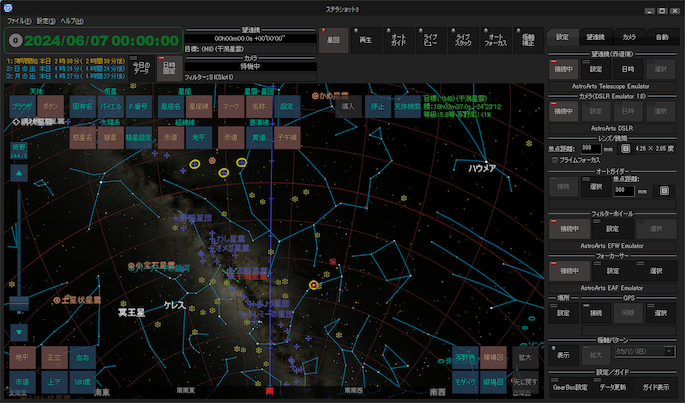Toggle 日時固定 date-time lock
This screenshot has width=685, height=403.
click(169, 69)
